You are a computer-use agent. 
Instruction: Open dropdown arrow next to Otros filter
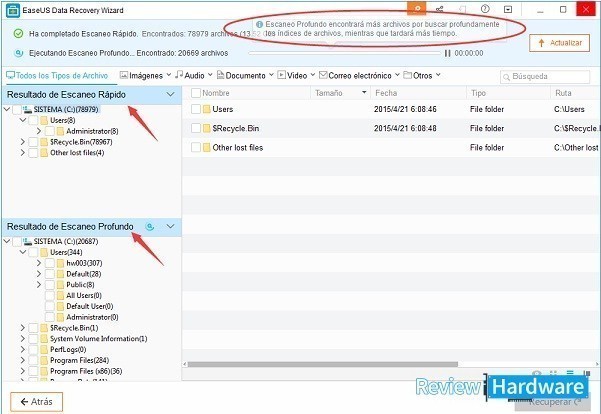point(438,75)
